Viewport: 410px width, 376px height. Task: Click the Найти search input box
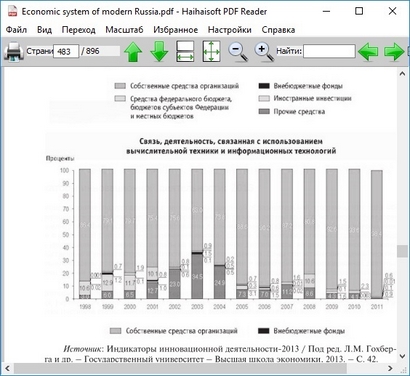[329, 51]
